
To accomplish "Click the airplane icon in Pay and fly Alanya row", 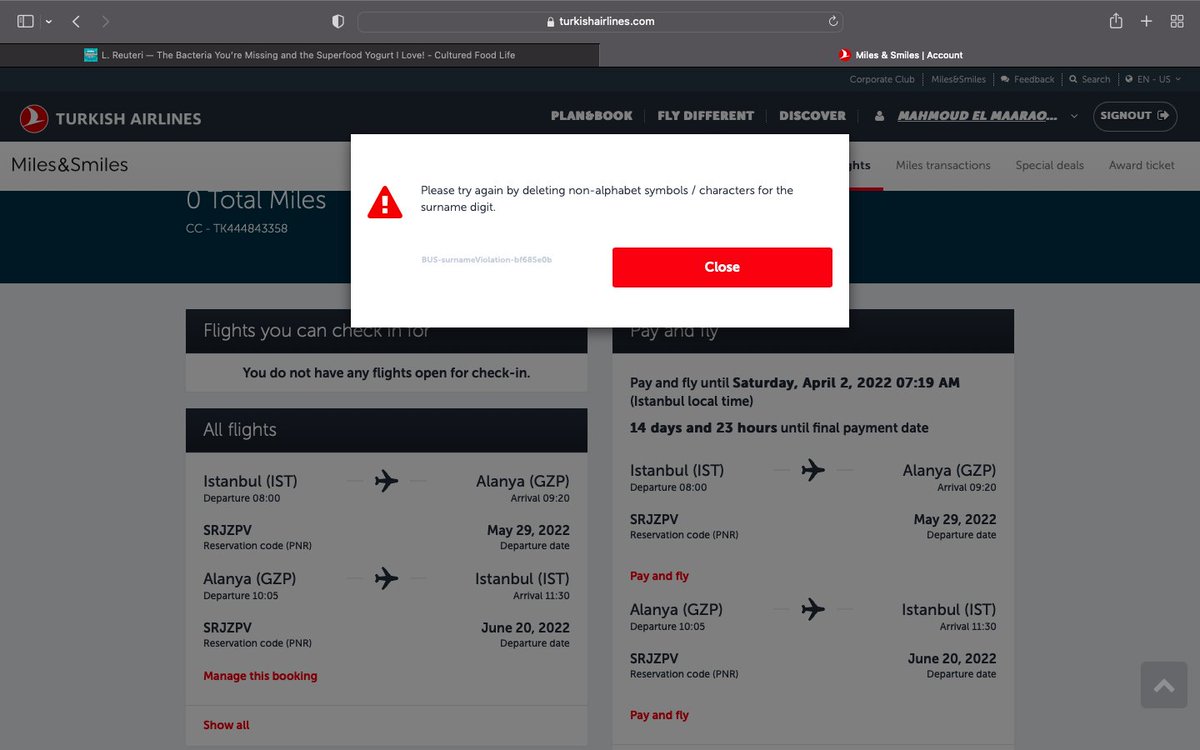I will (x=813, y=608).
